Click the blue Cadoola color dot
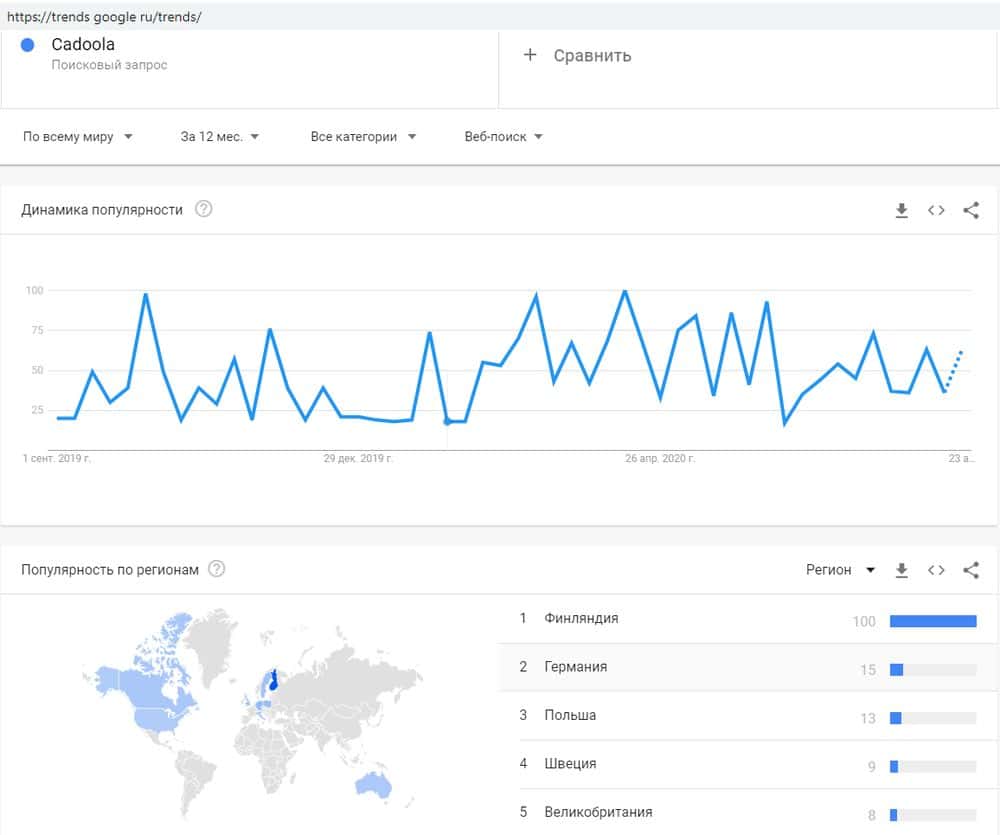Image resolution: width=1000 pixels, height=835 pixels. click(28, 45)
